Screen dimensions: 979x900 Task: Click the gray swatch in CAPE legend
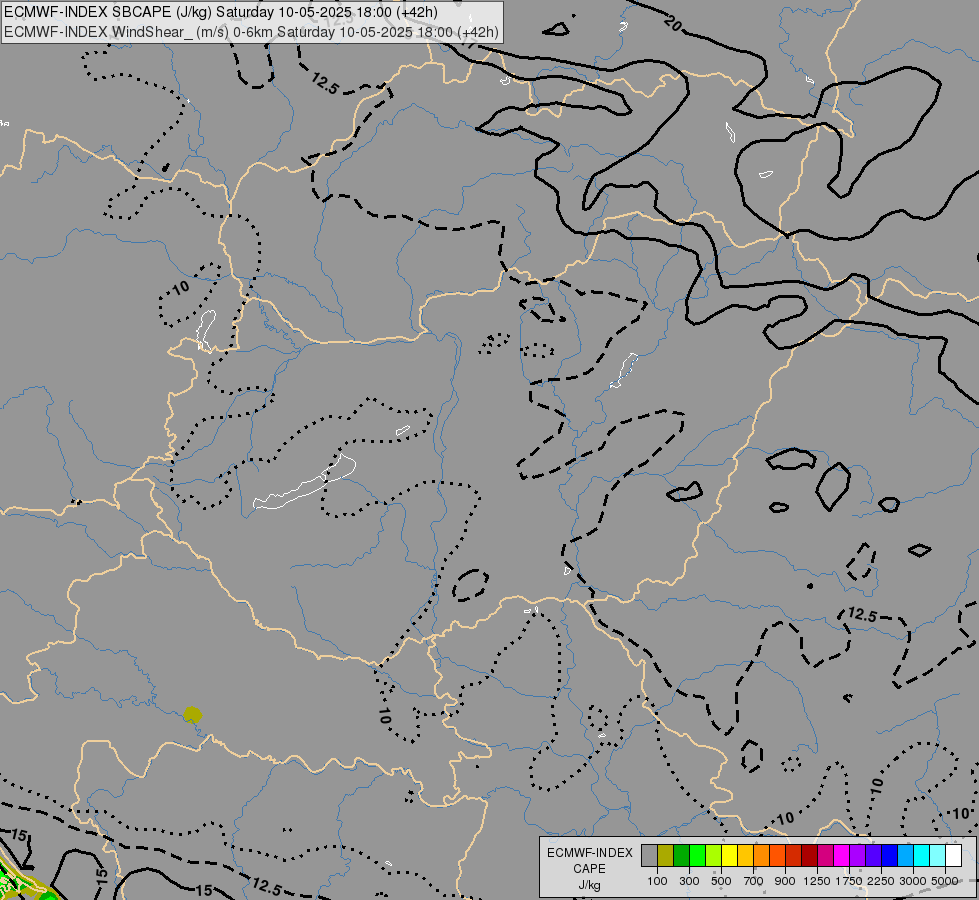tap(649, 856)
